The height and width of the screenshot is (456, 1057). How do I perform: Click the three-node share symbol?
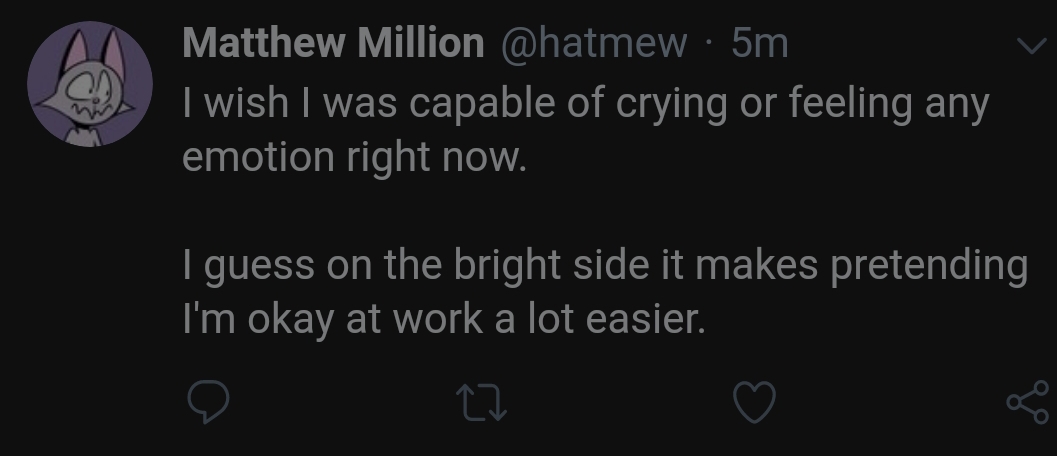click(x=1026, y=402)
